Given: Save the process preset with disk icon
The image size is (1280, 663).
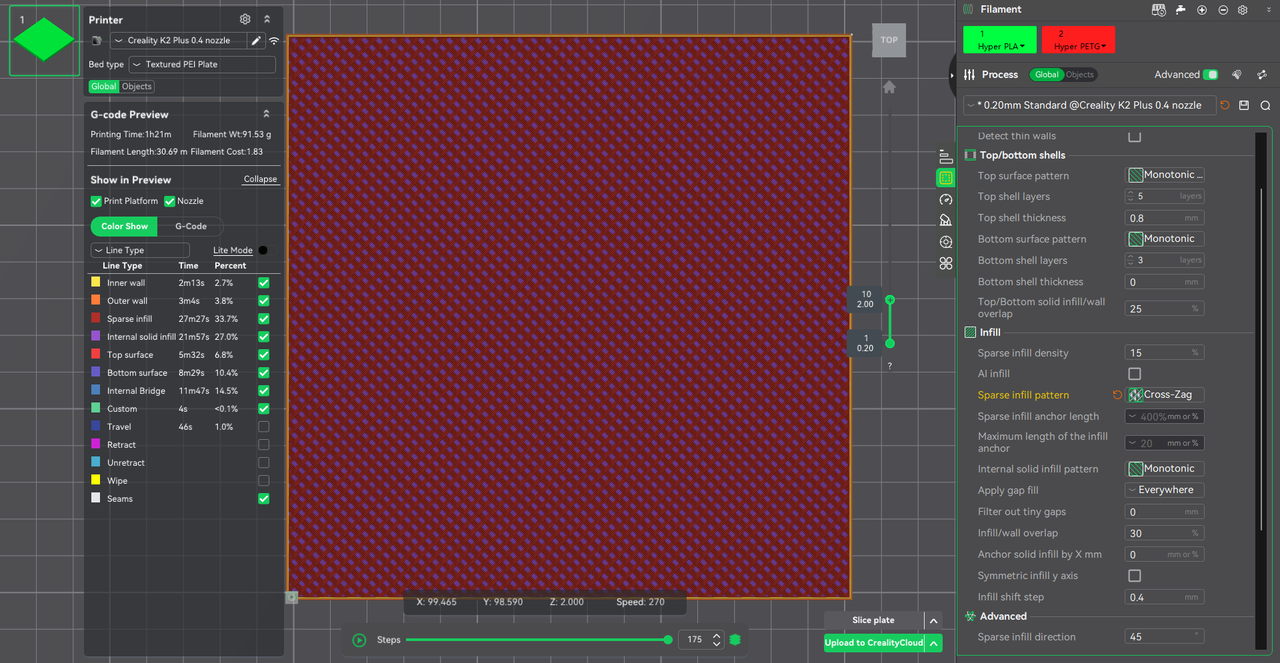Looking at the screenshot, I should tap(1244, 105).
